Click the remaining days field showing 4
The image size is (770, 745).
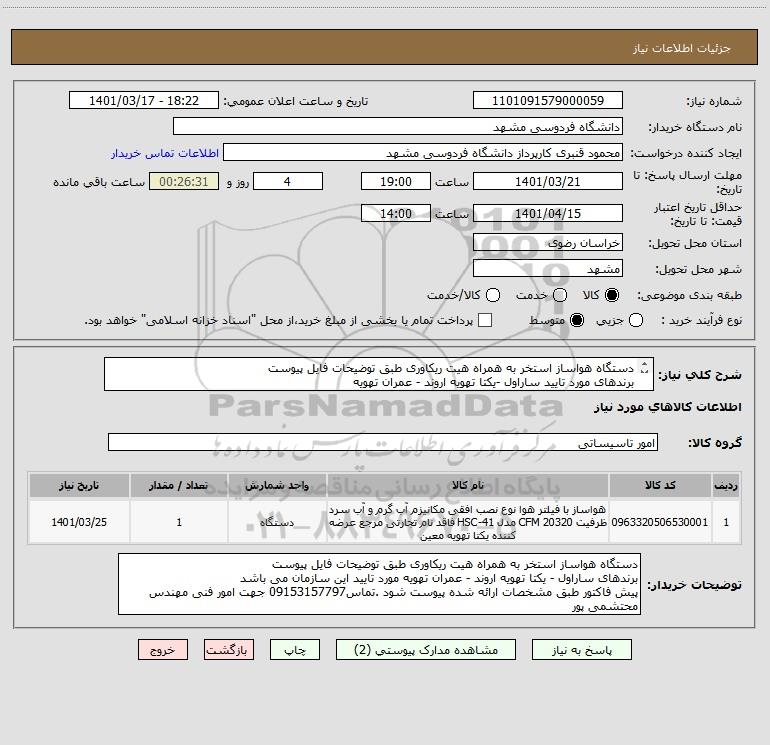(x=288, y=181)
